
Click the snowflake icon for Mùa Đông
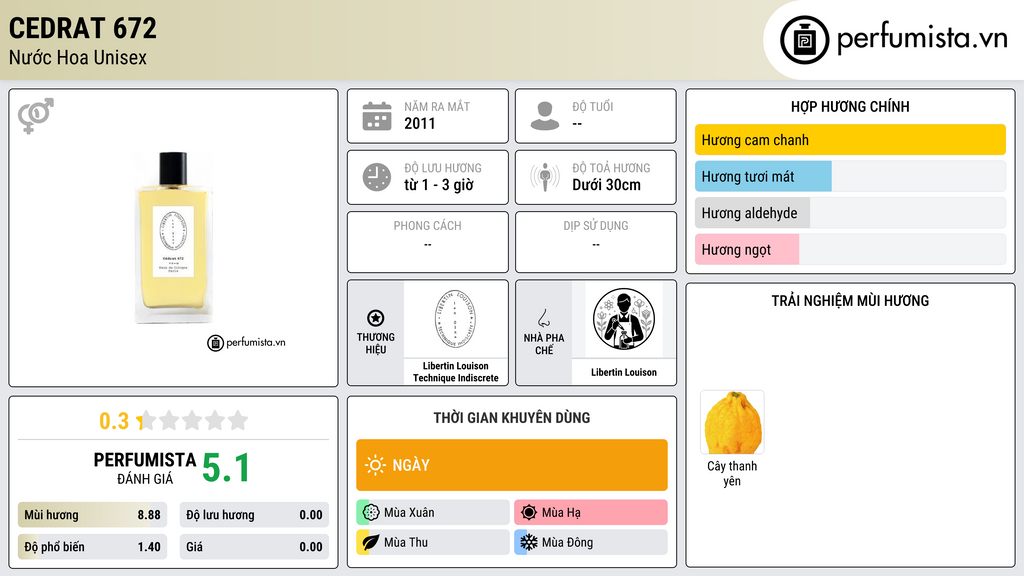(529, 542)
